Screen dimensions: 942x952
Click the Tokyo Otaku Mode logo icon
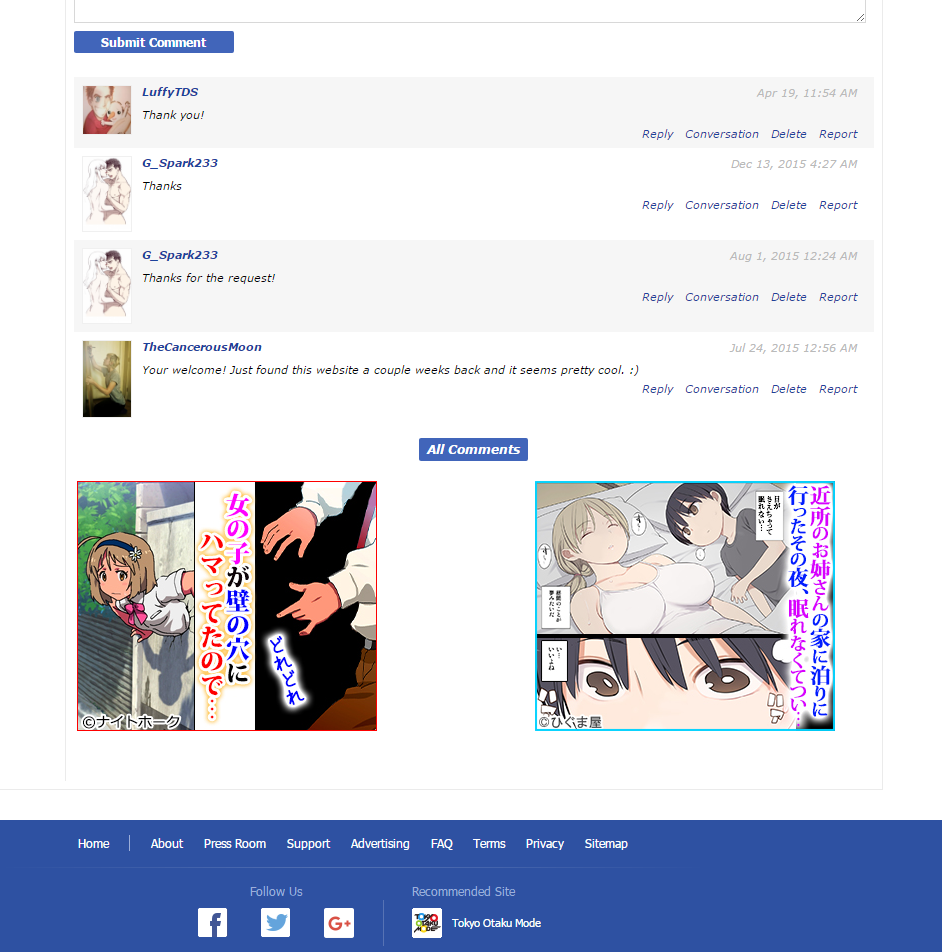(x=427, y=923)
